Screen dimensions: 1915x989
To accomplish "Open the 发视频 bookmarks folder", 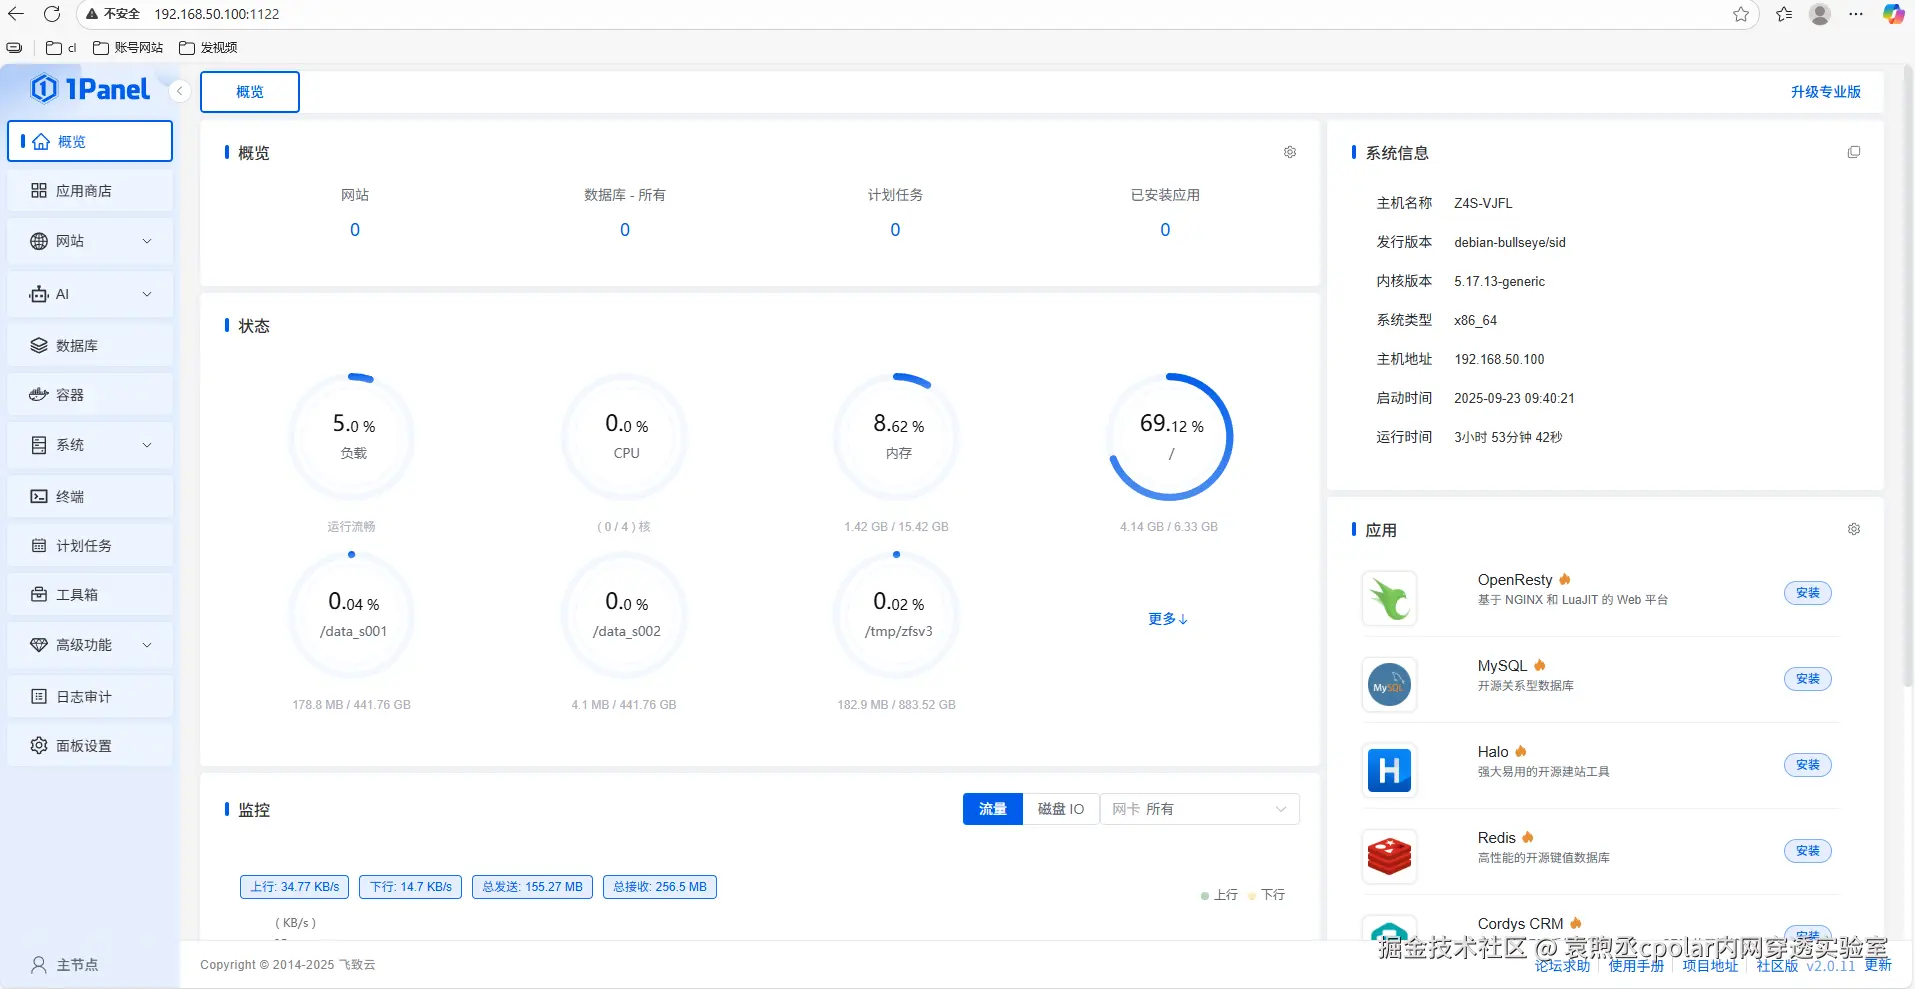I will [x=208, y=47].
